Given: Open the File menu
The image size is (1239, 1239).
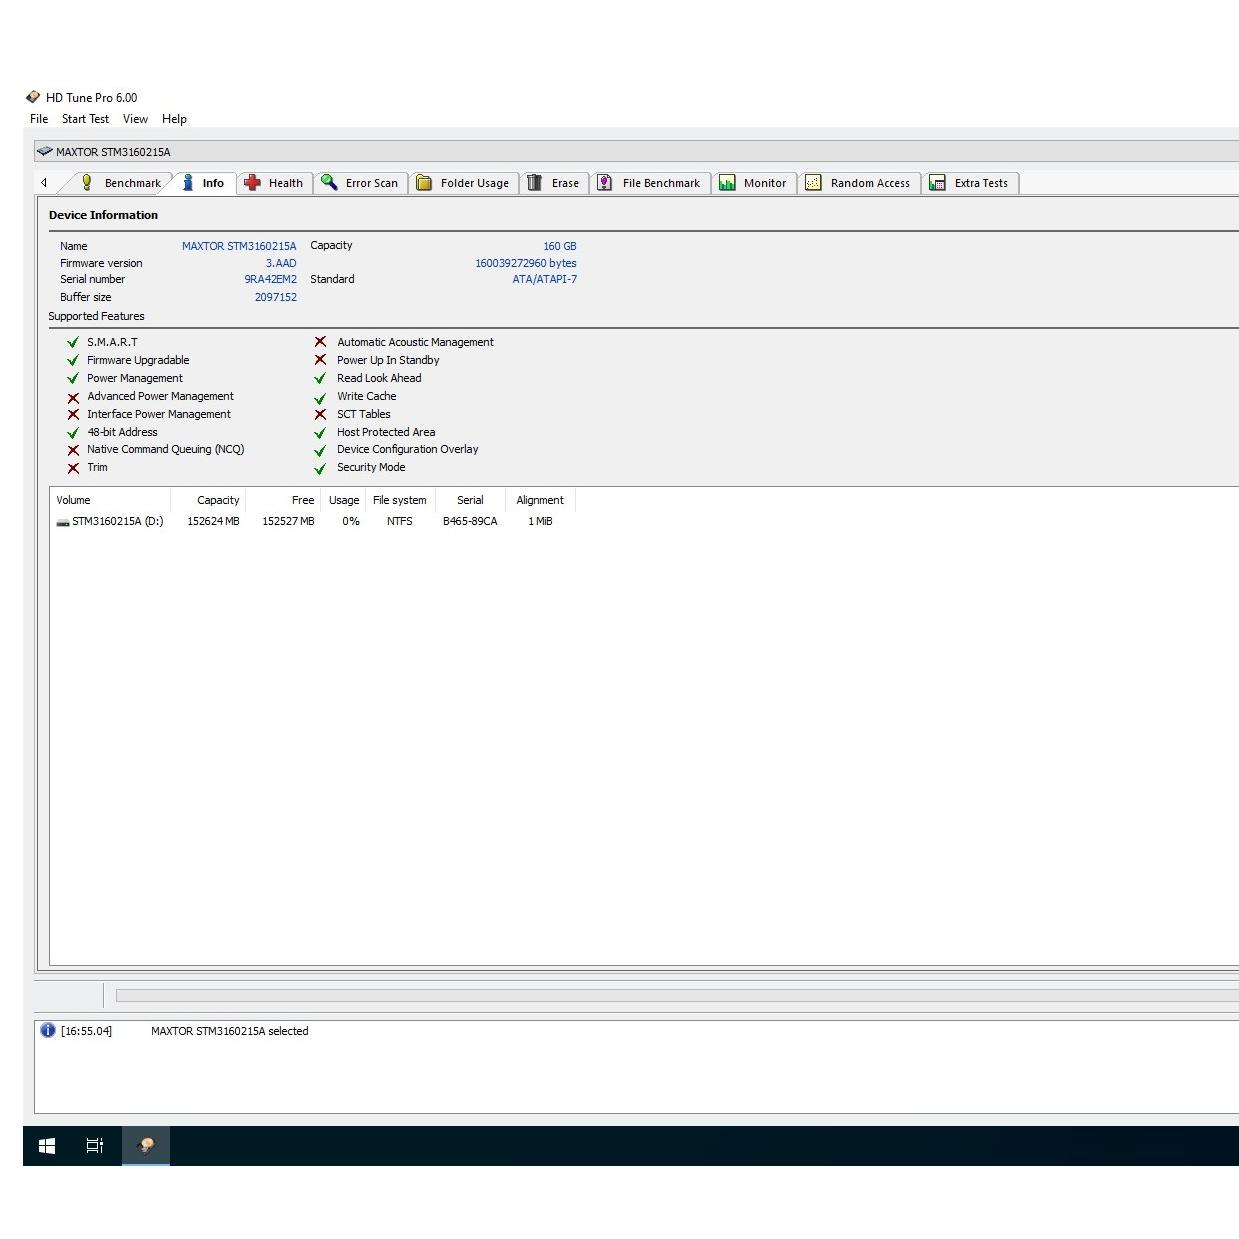Looking at the screenshot, I should coord(39,119).
